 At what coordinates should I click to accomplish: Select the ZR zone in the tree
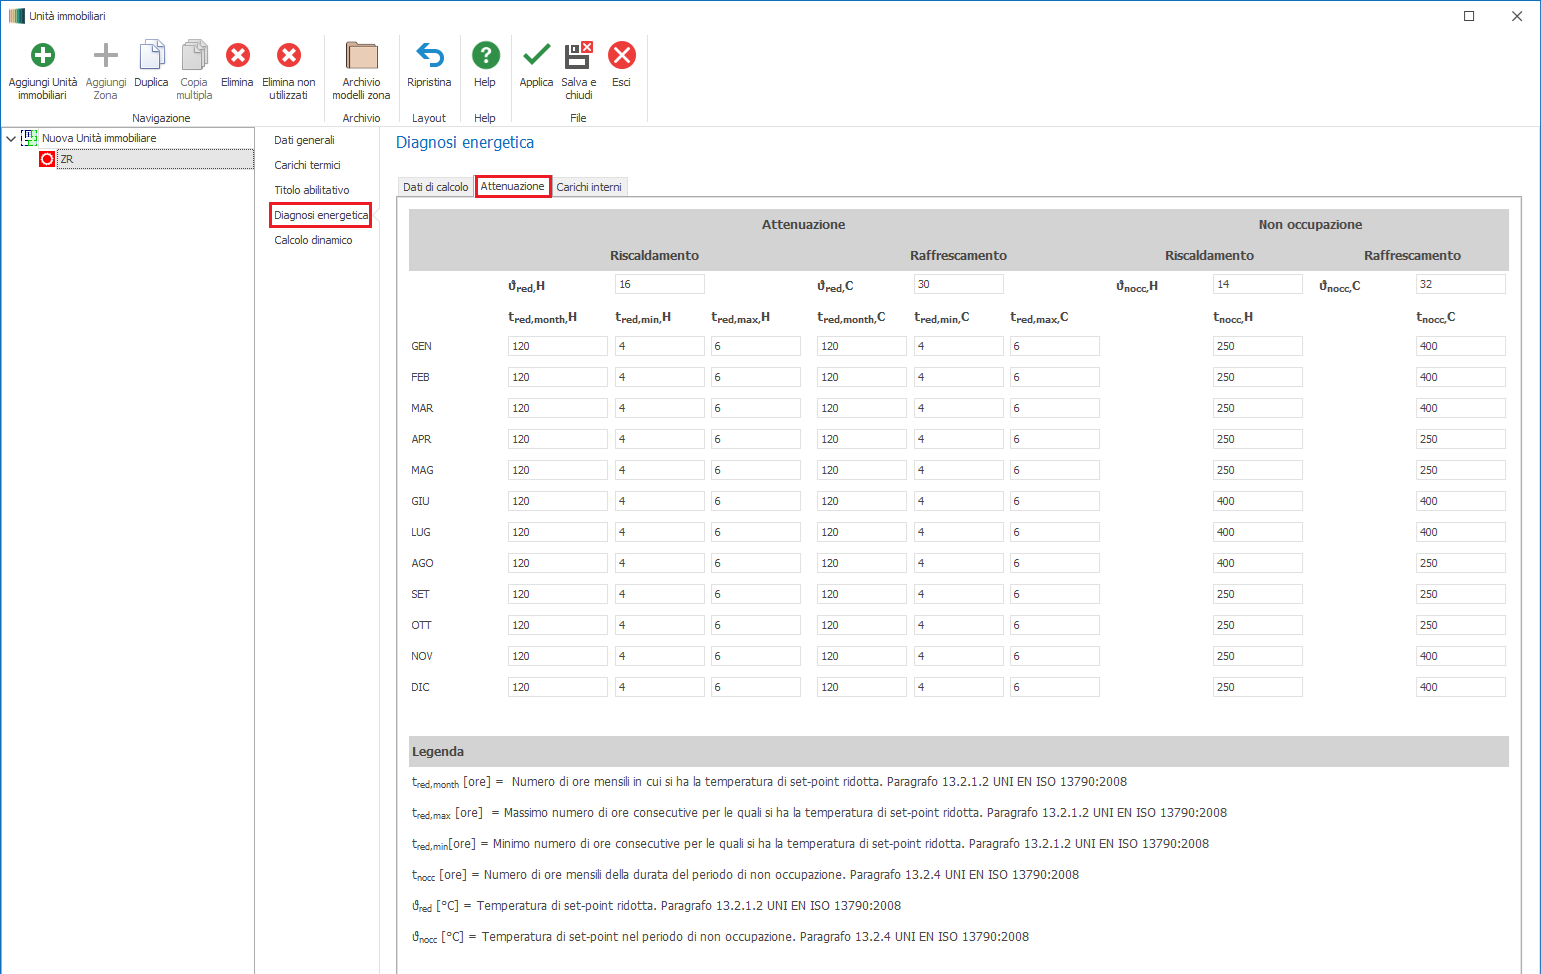click(x=67, y=159)
